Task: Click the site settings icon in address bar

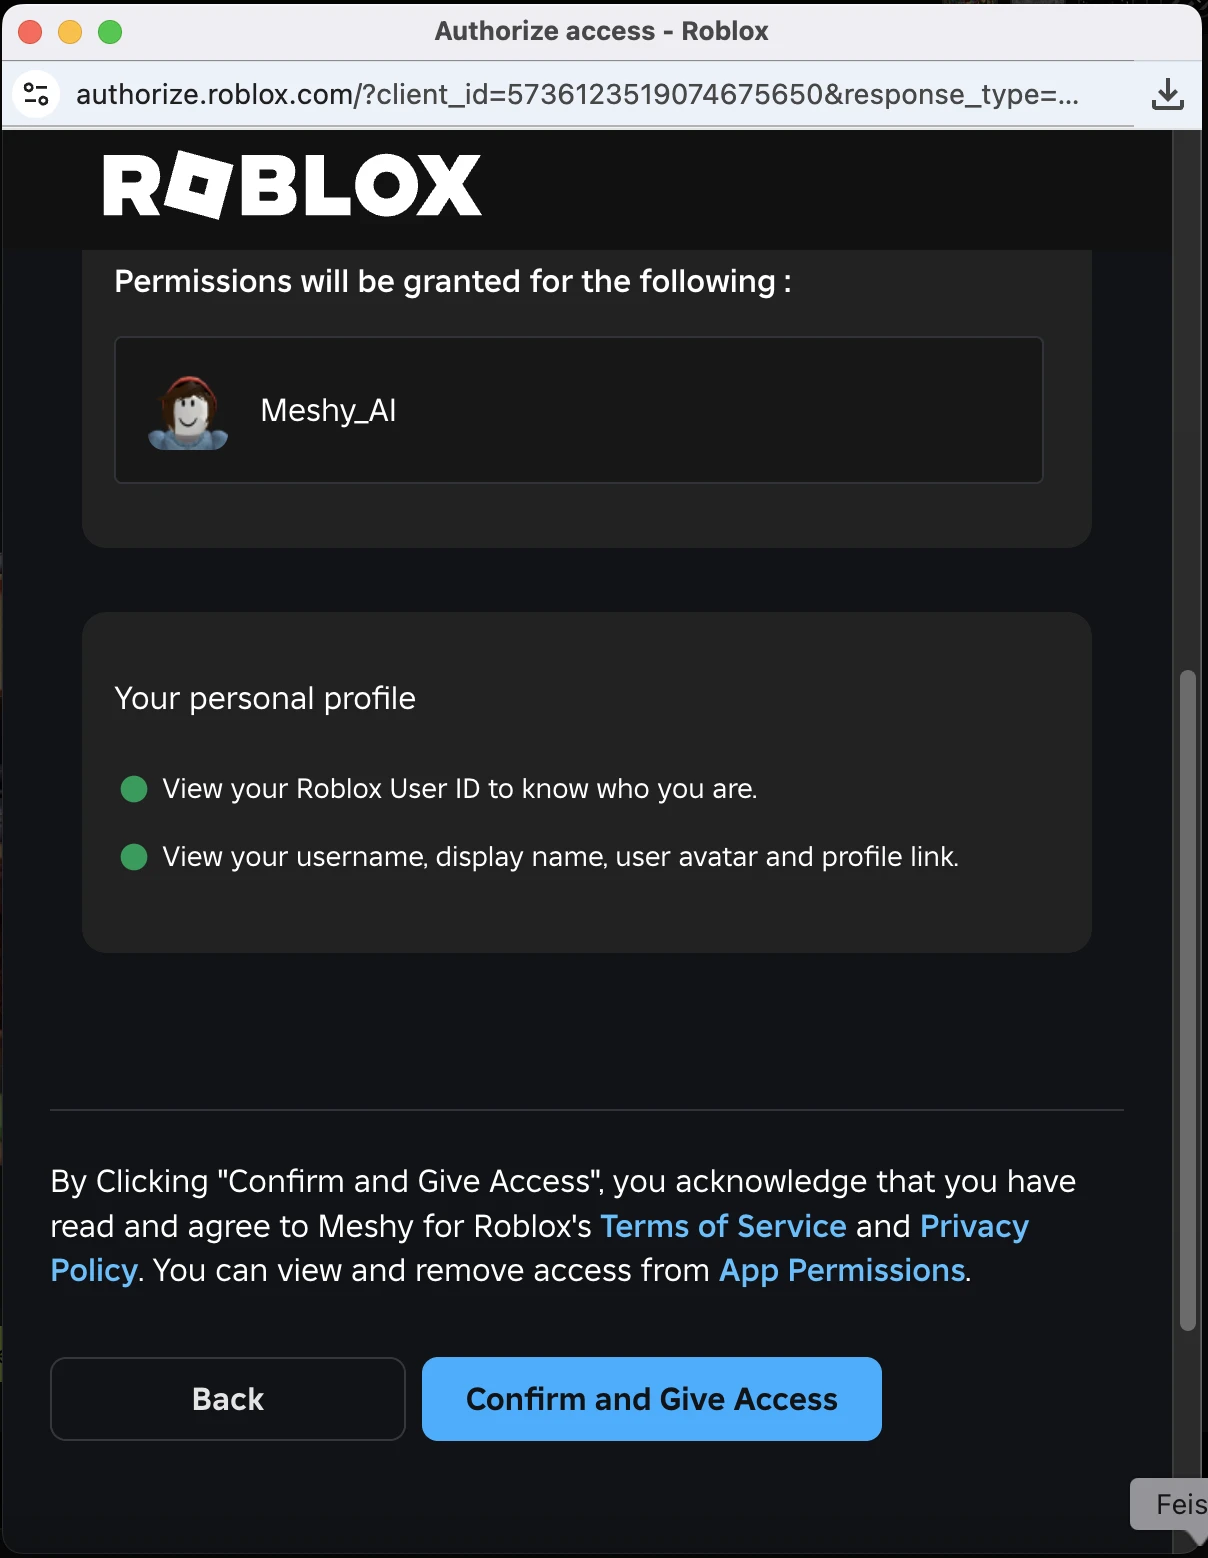Action: pos(36,94)
